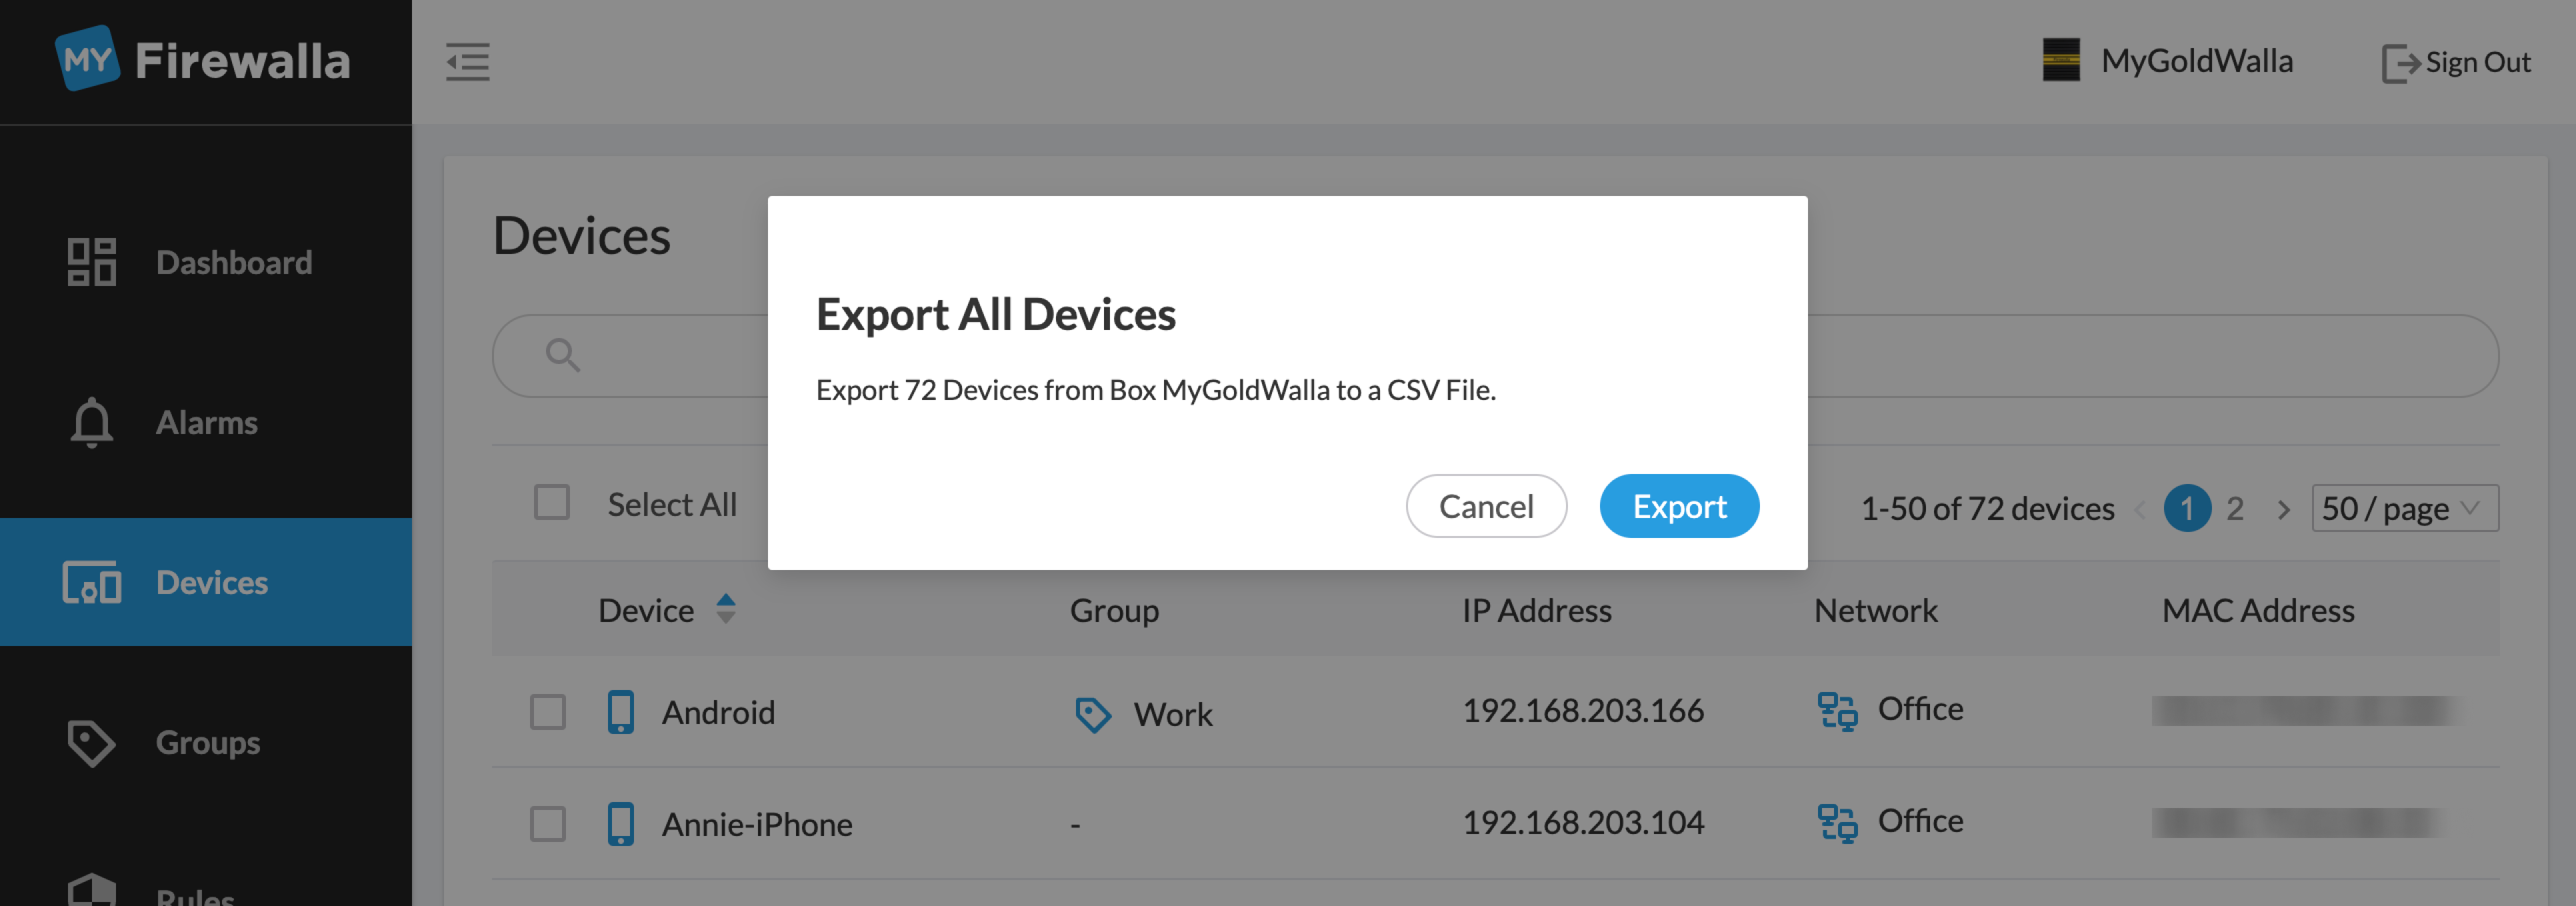Confirm with the Export button

click(x=1679, y=506)
